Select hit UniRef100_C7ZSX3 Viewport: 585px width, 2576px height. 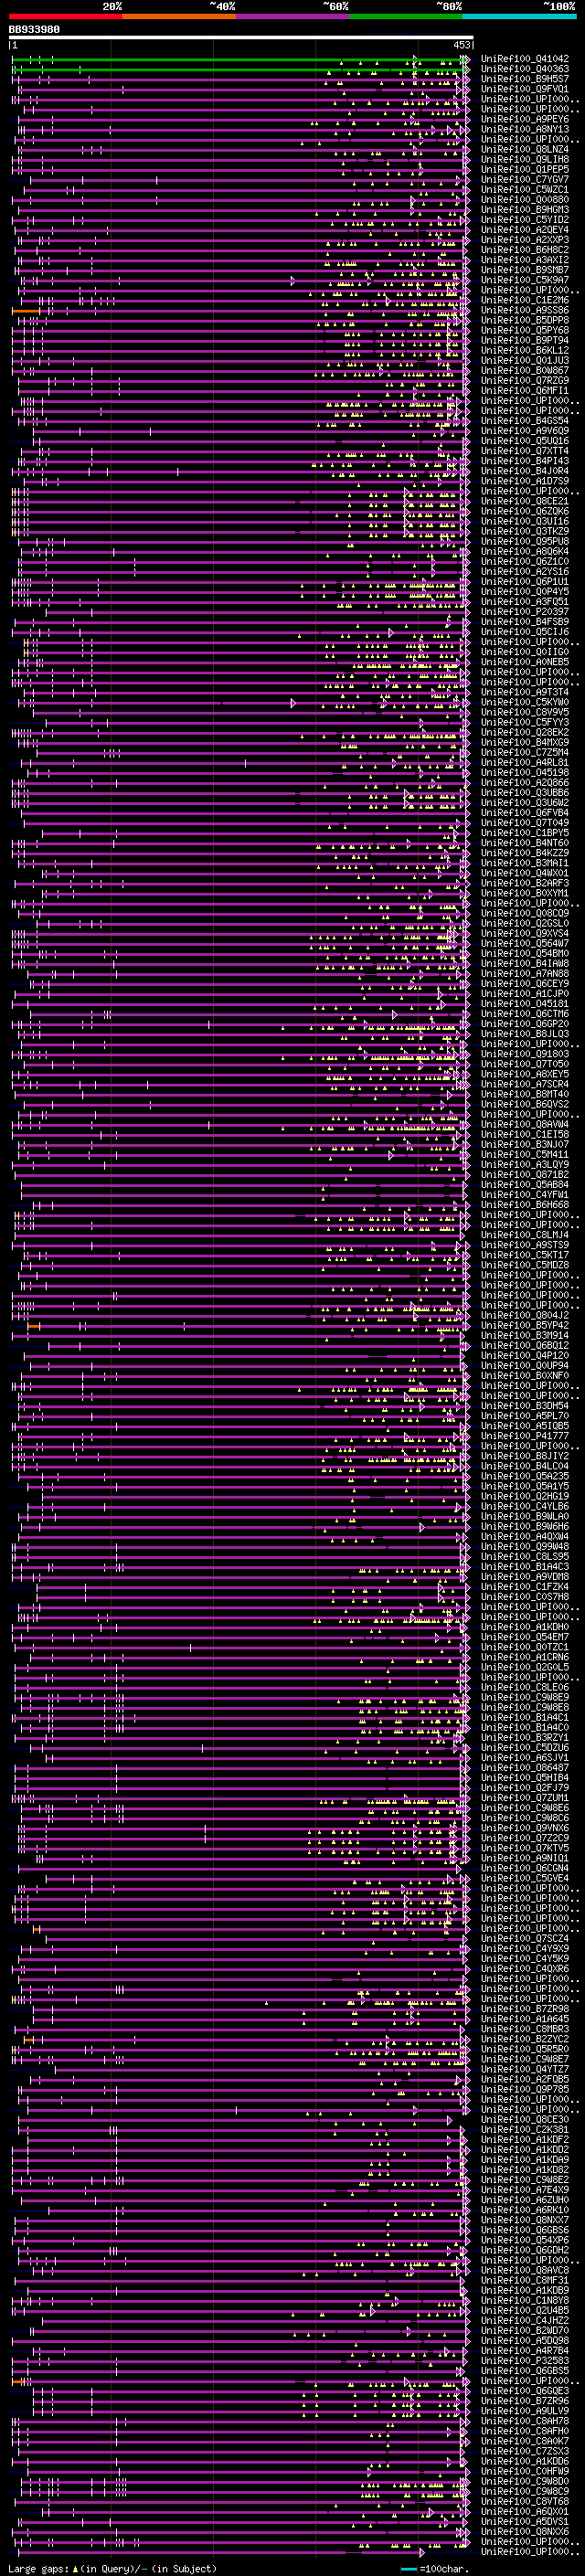(x=525, y=2451)
